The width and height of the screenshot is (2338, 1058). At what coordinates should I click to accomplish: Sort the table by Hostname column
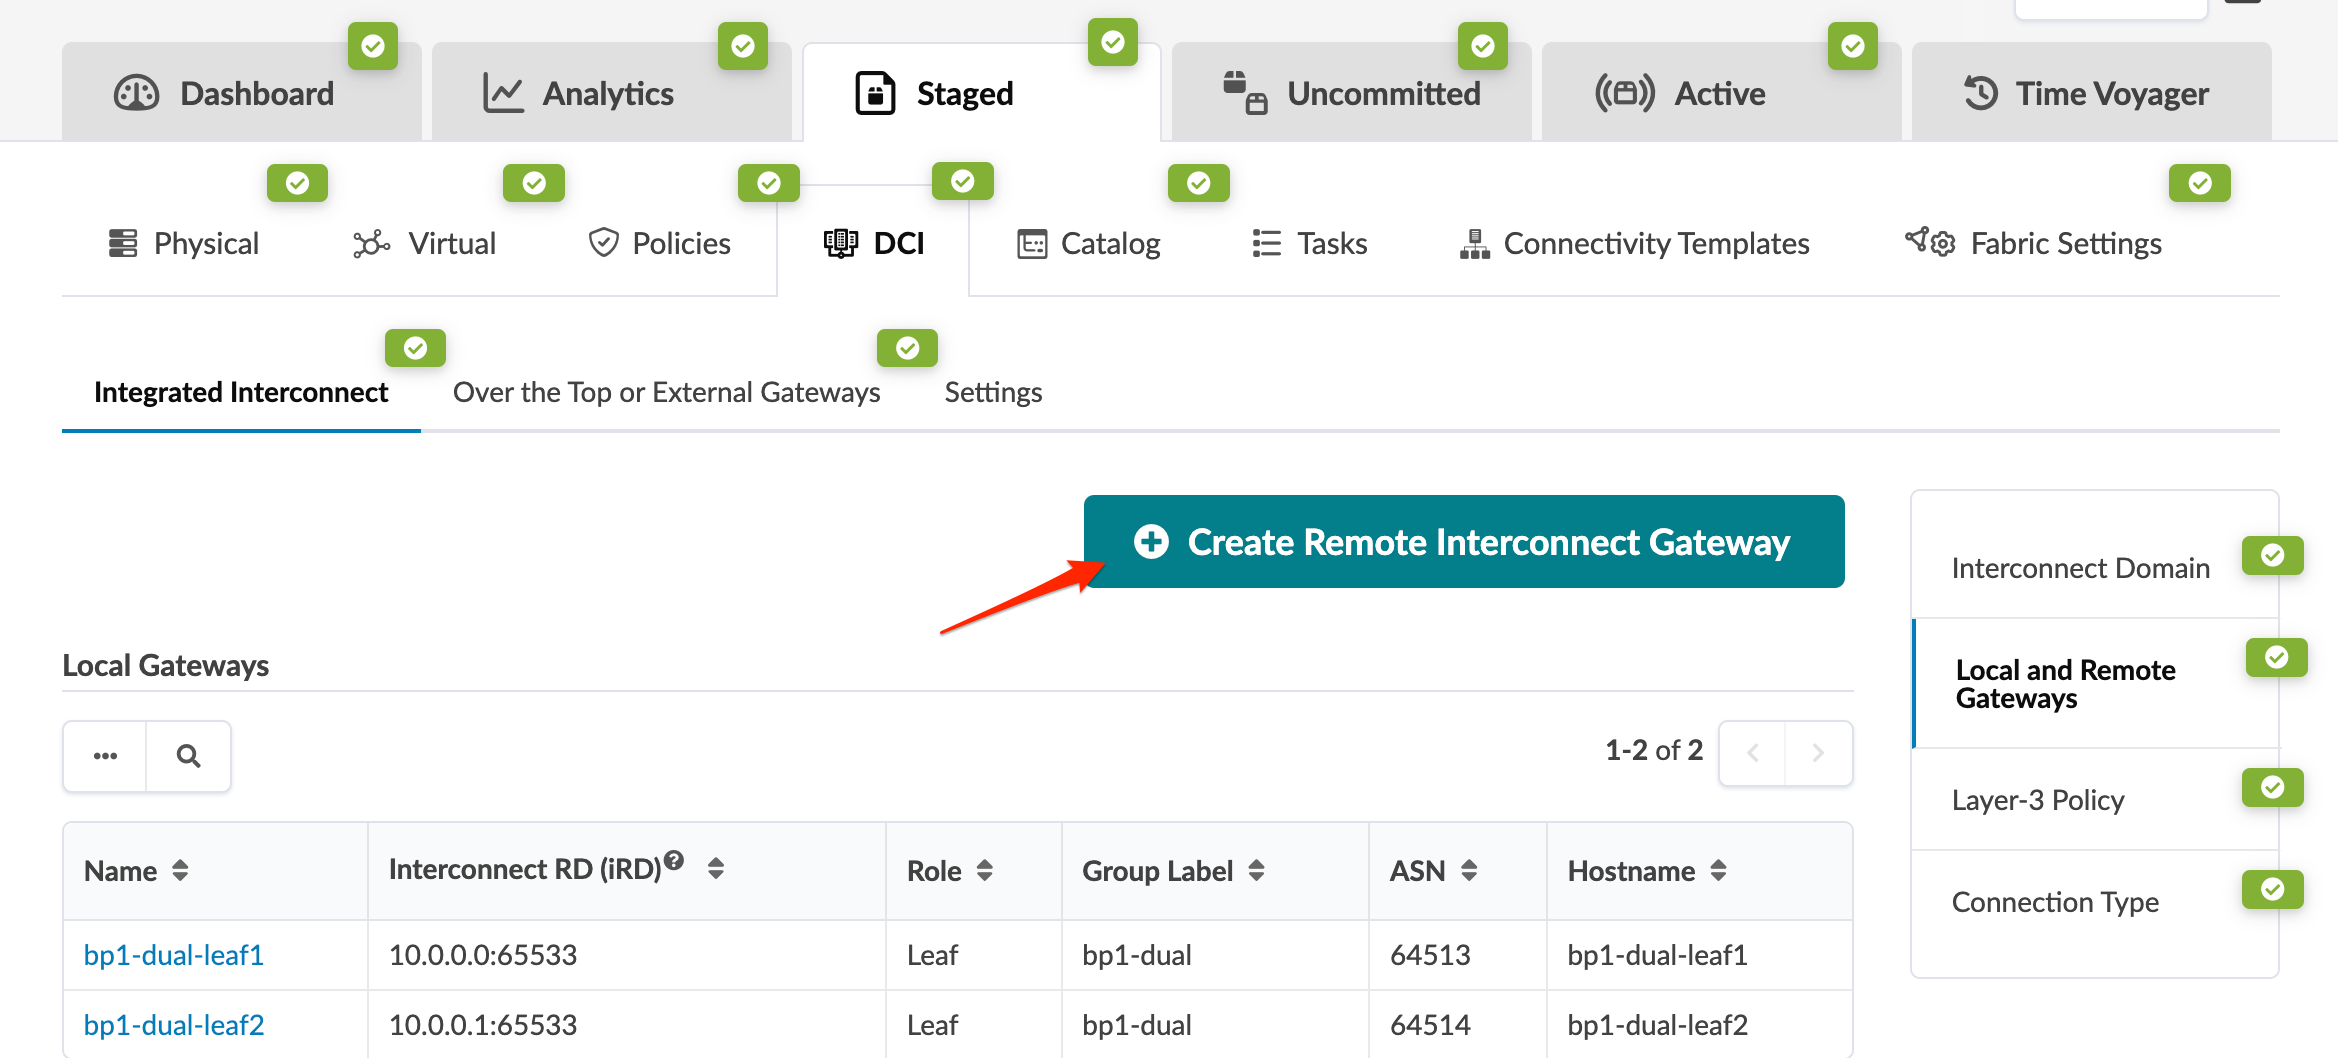(1718, 871)
